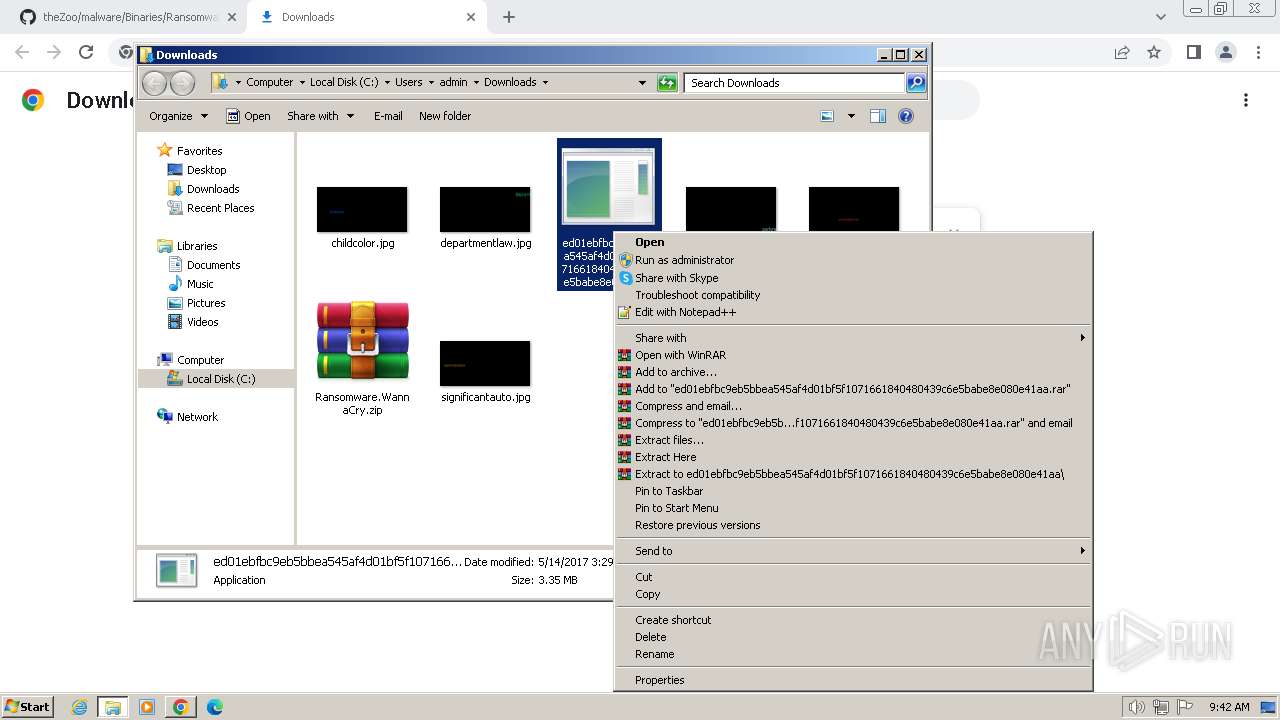This screenshot has width=1280, height=720.
Task: Expand the Send to submenu
Action: (x=853, y=551)
